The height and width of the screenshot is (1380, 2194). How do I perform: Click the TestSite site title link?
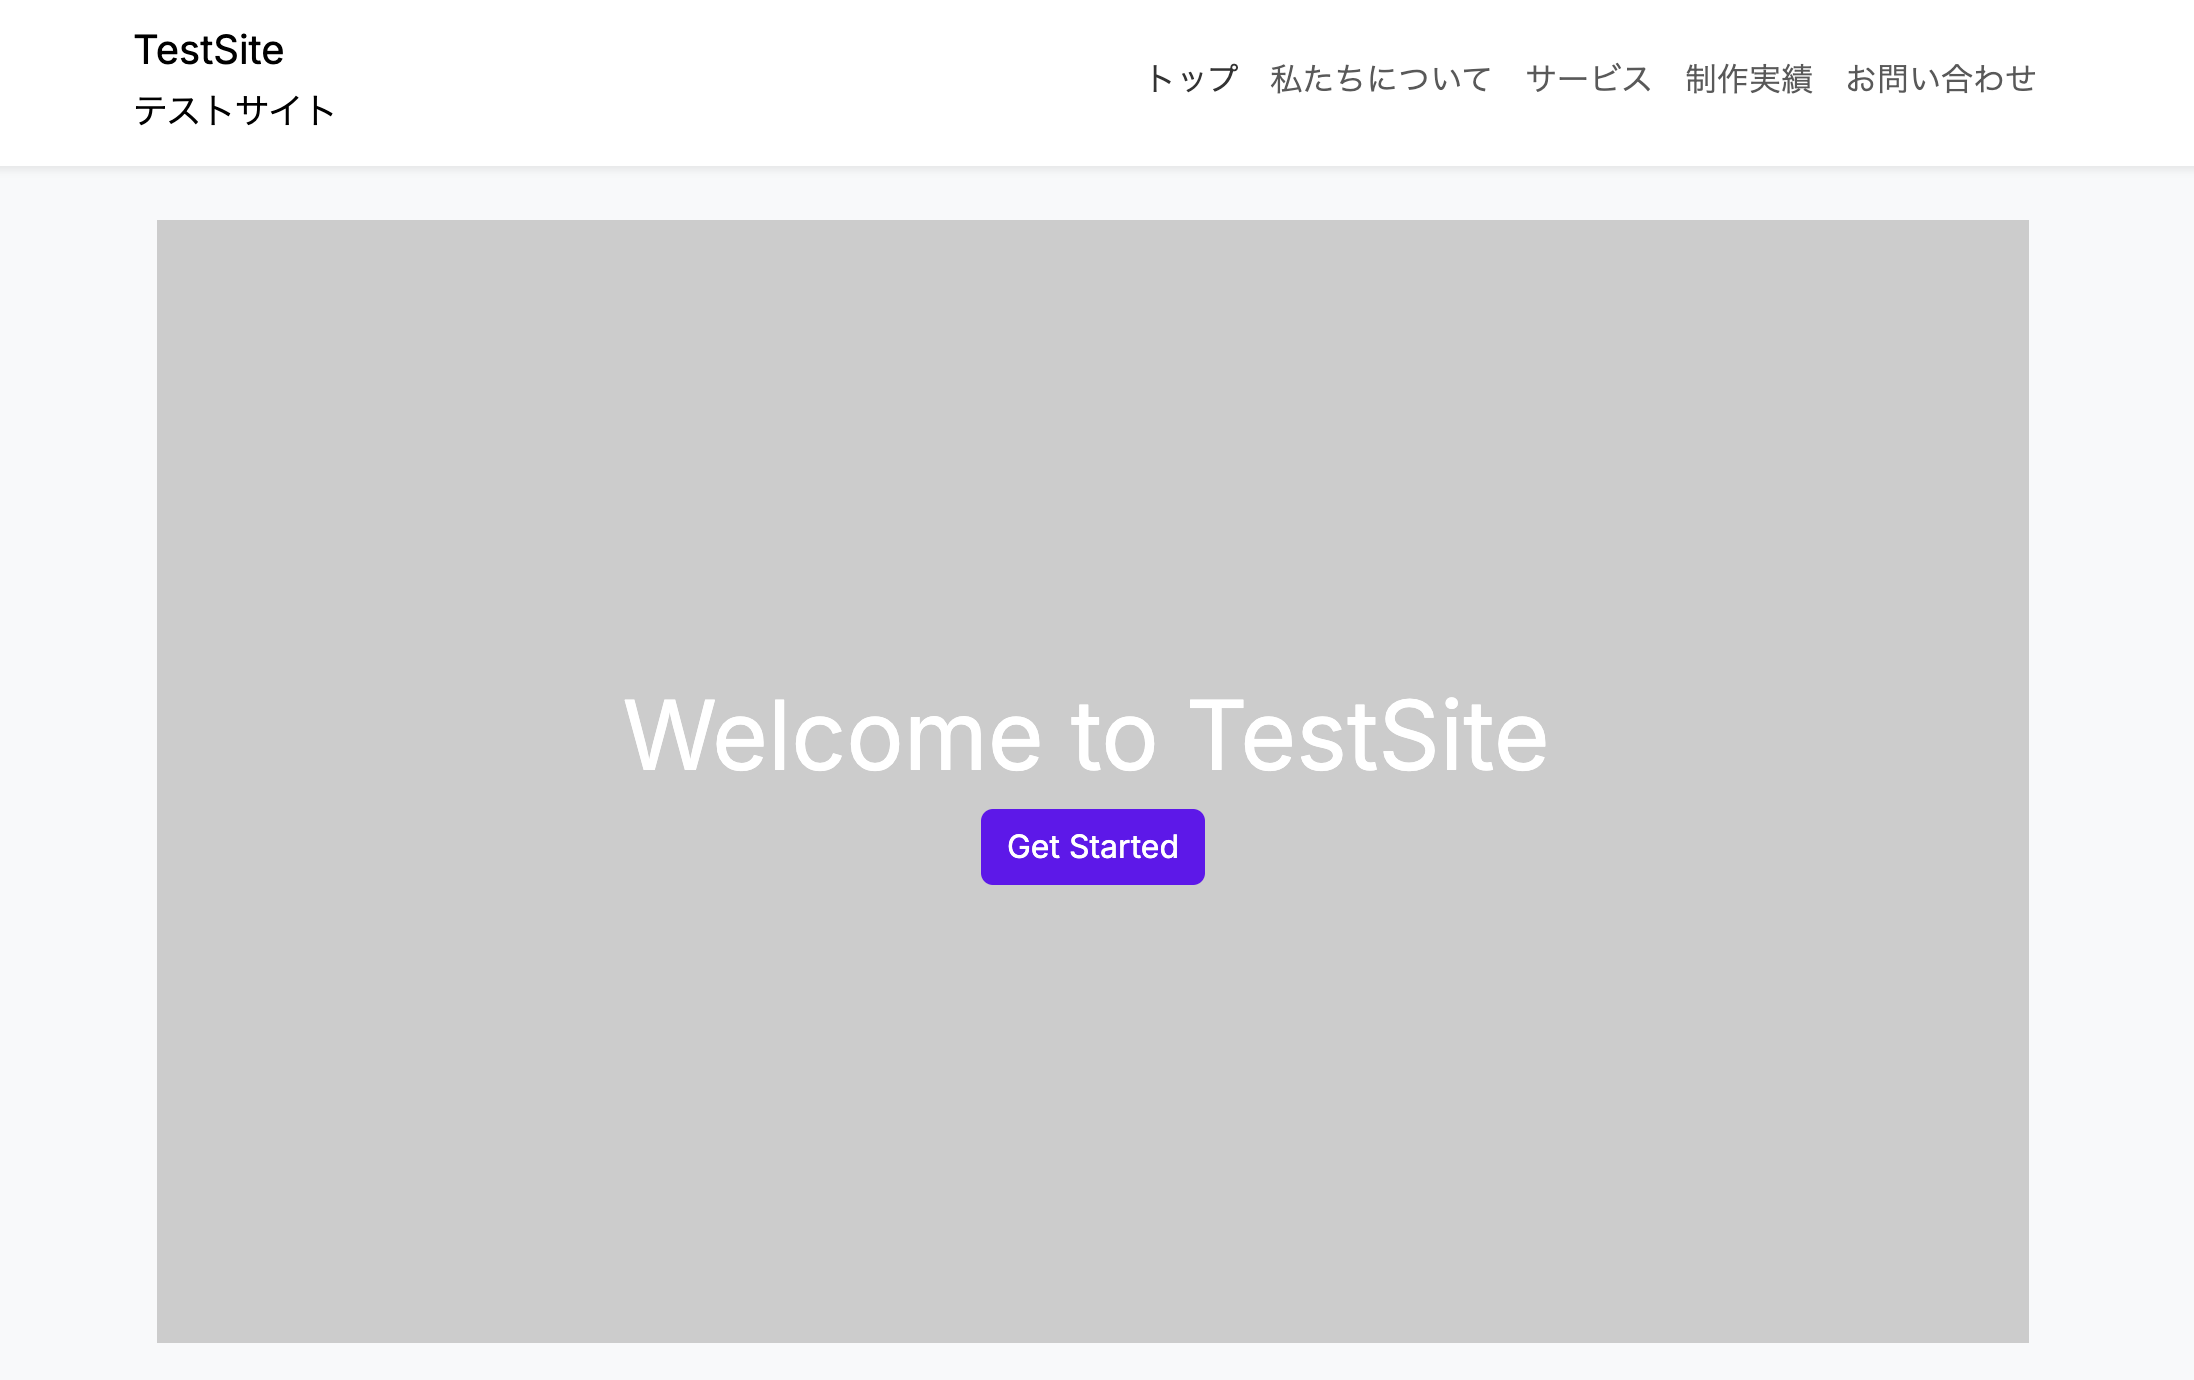(x=209, y=50)
